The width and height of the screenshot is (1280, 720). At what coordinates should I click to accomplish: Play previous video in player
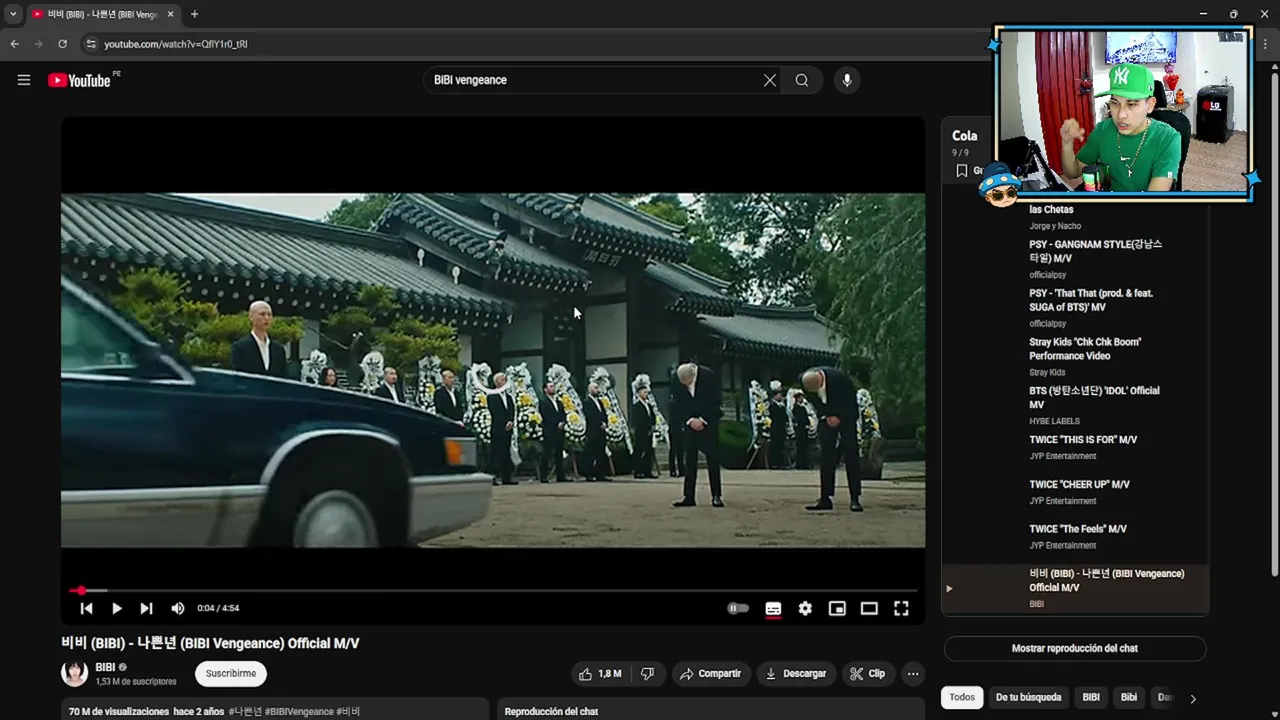point(86,608)
